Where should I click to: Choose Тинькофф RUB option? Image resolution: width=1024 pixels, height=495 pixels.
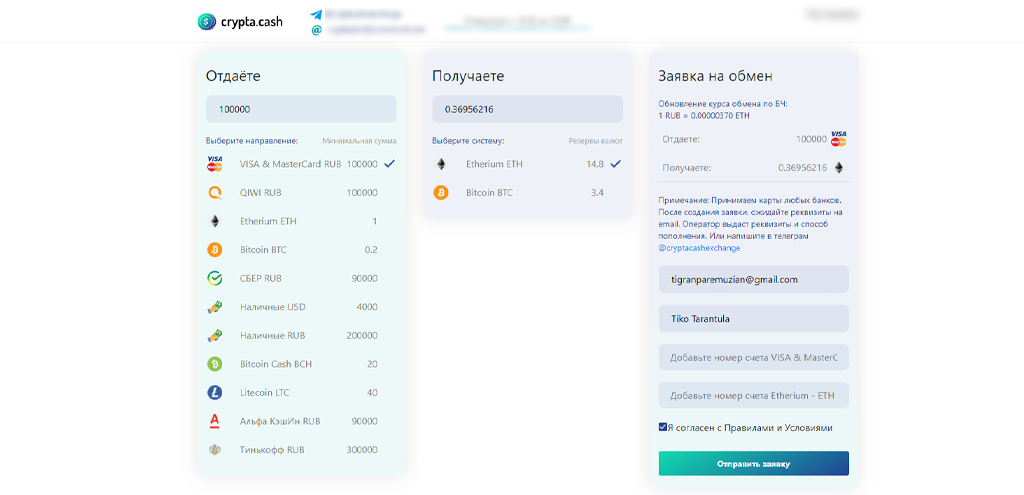tap(271, 450)
